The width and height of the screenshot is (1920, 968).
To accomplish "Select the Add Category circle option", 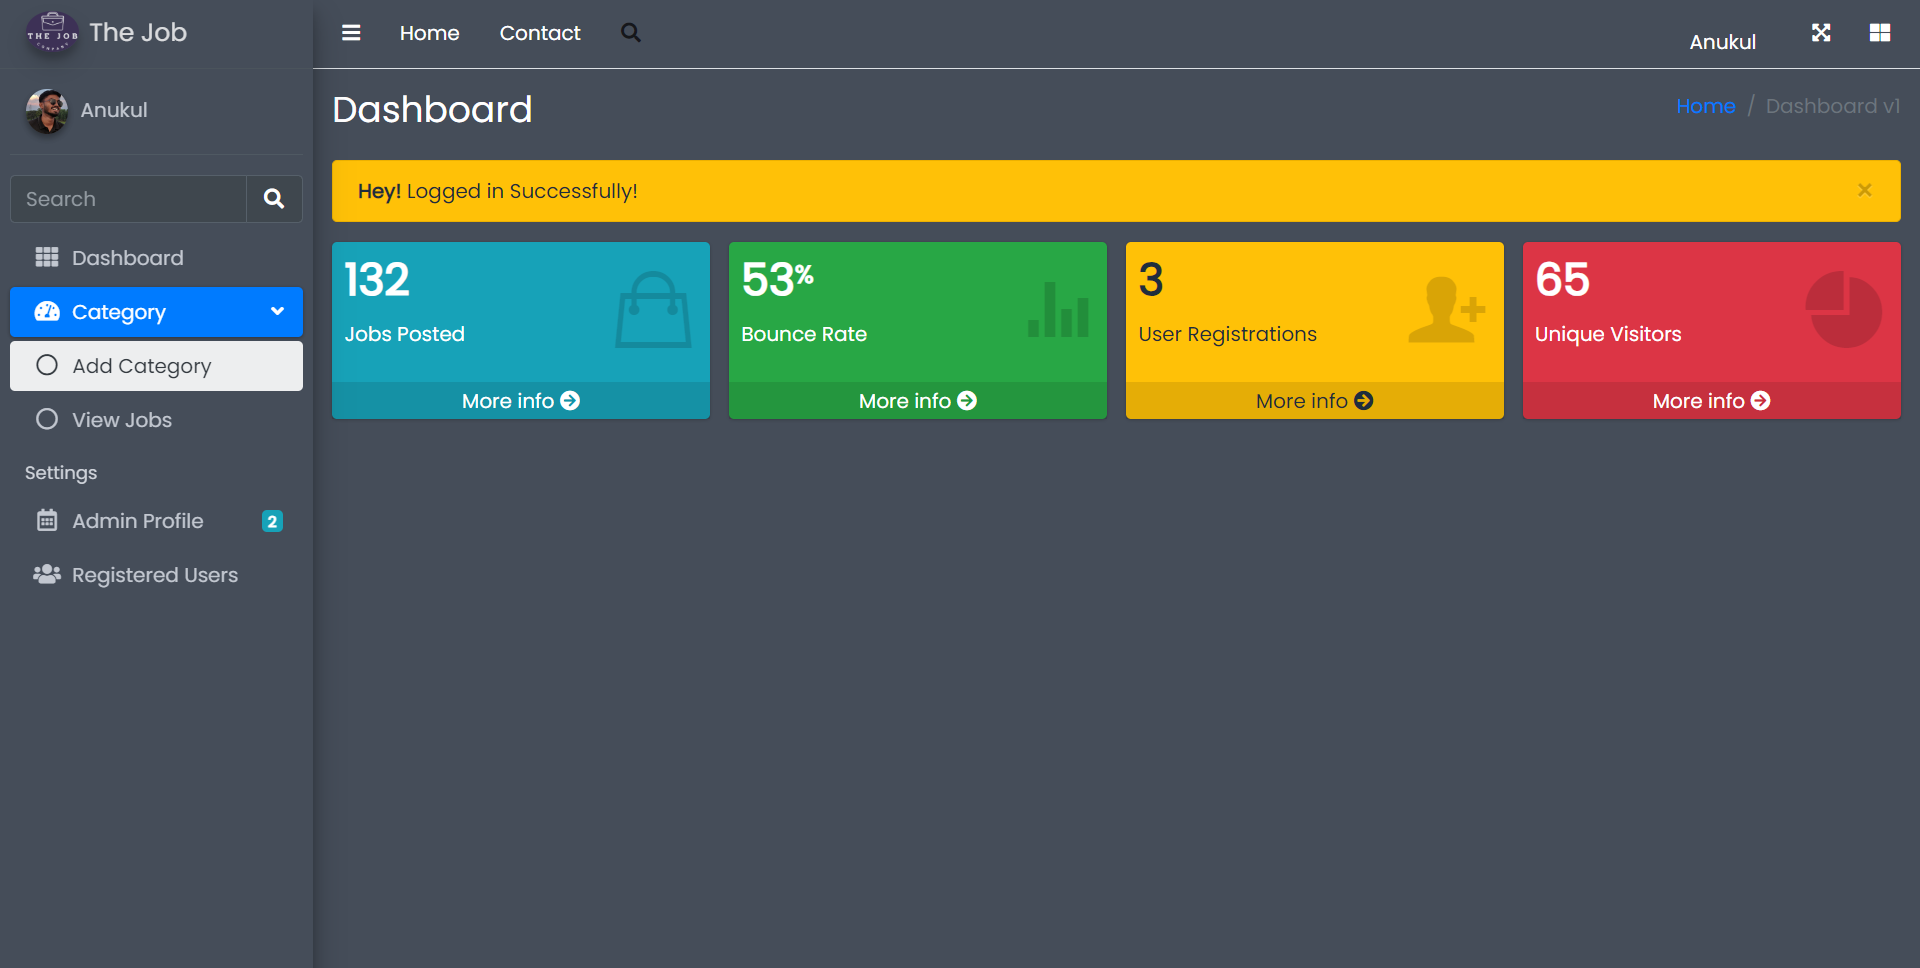I will (47, 366).
